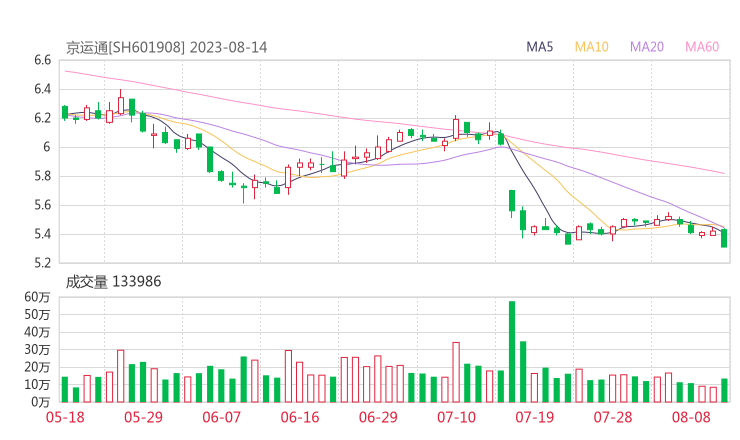Click the 07-10 date axis label
Screen dimensions: 740x440
coord(456,417)
